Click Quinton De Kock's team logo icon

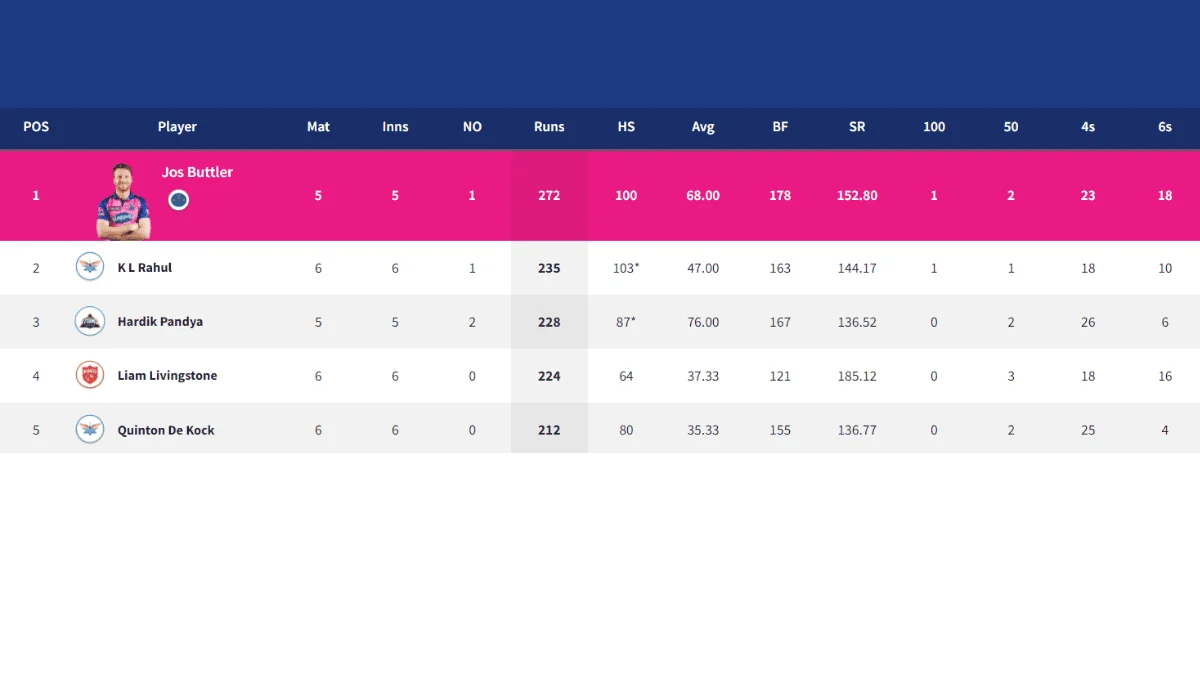point(90,429)
